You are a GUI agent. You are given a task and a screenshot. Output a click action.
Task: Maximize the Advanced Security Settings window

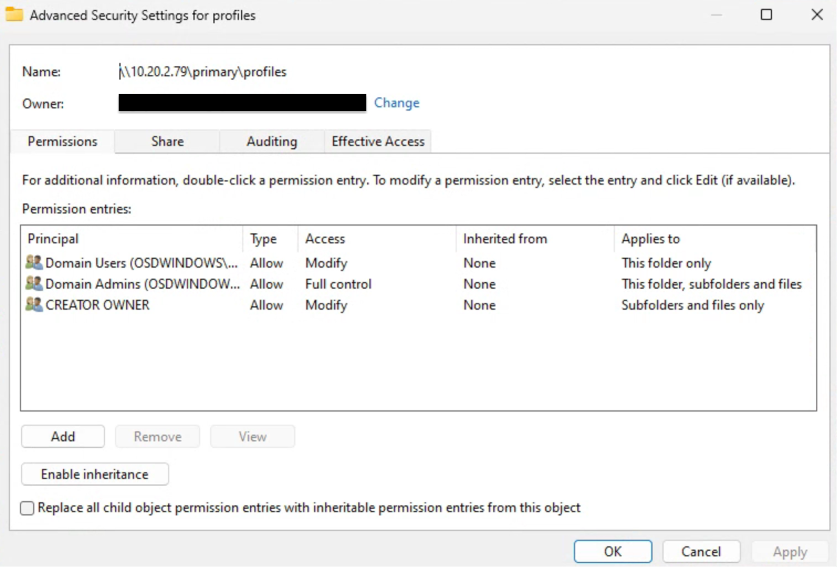766,15
